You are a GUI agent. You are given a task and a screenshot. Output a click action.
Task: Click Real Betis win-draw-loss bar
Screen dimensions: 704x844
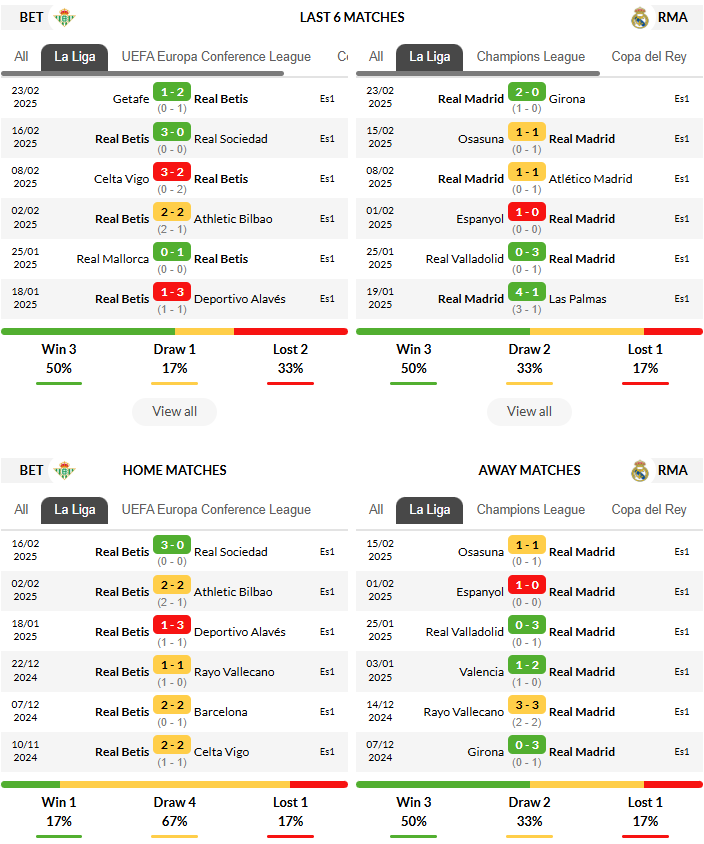(174, 332)
